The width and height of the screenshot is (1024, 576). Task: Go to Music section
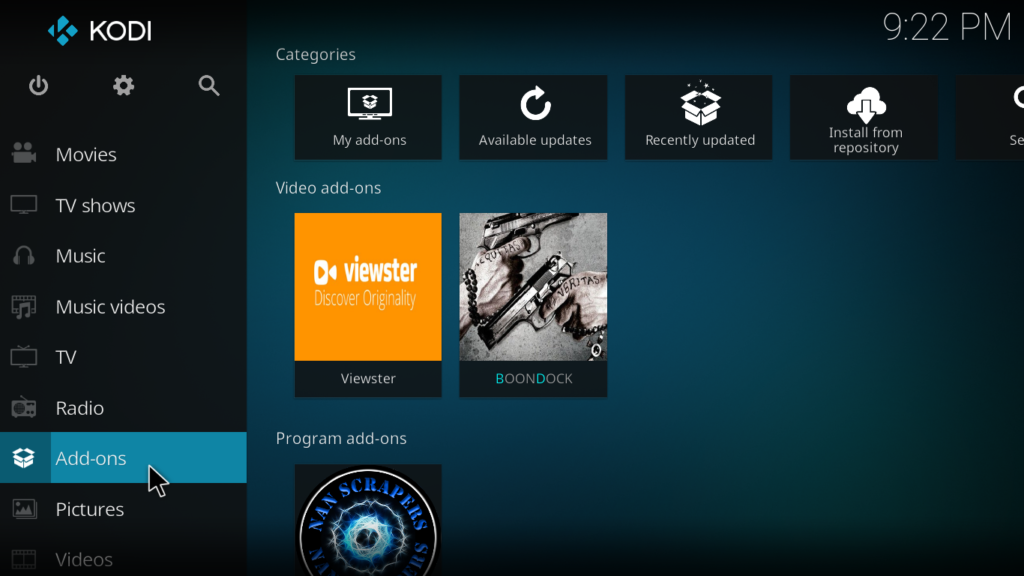click(x=80, y=256)
